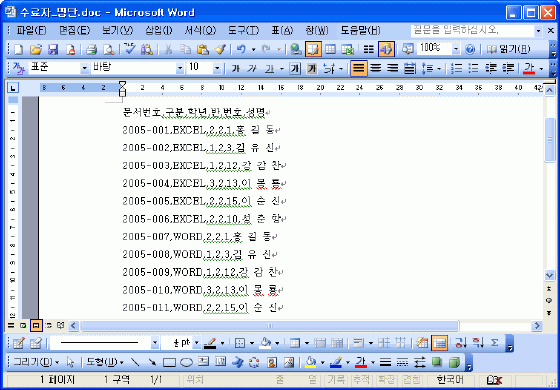Open the 서식(O) menu

[x=200, y=31]
